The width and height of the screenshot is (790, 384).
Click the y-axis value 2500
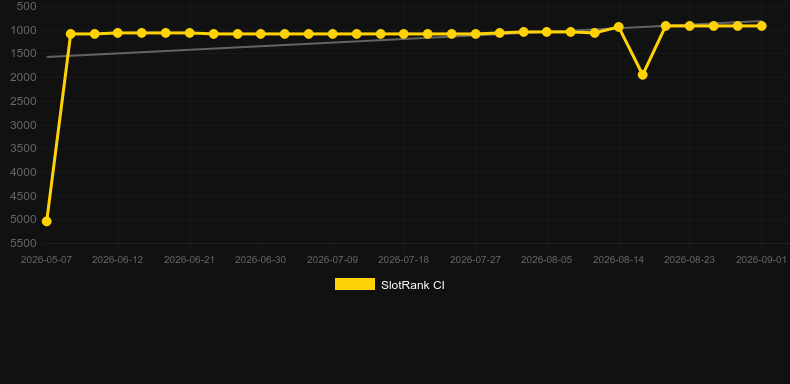[x=24, y=101]
